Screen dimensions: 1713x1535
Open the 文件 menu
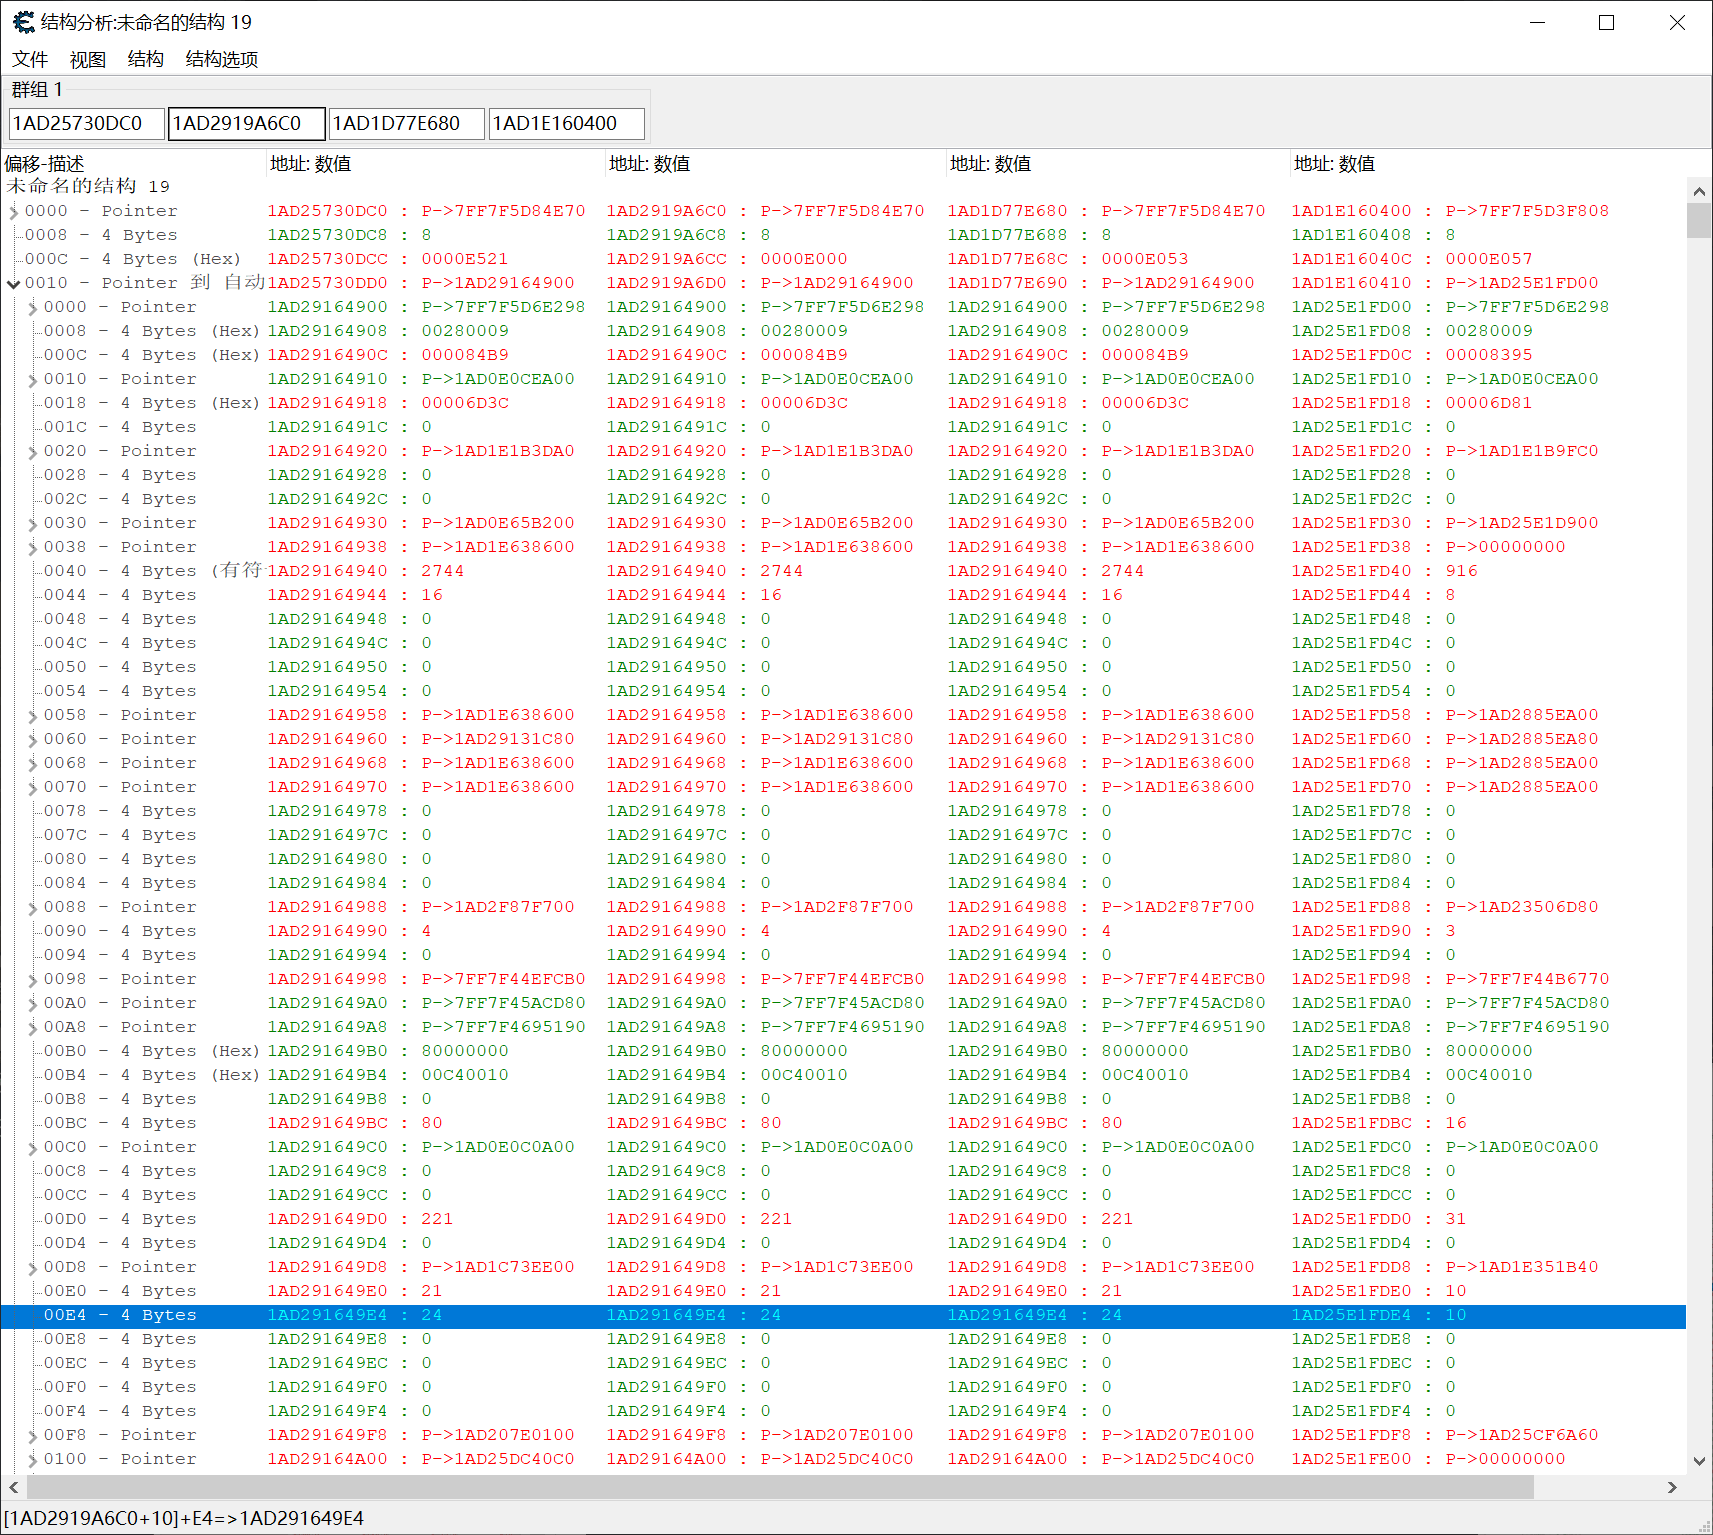30,59
